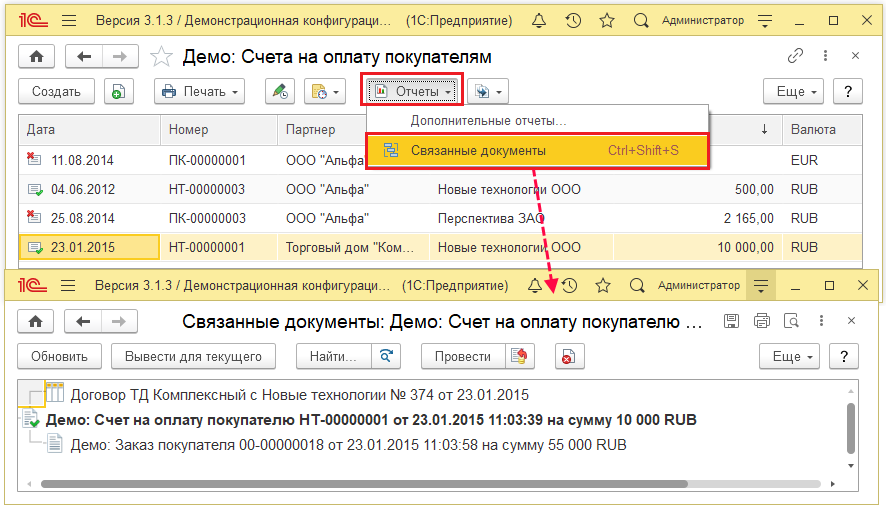Open Отчеты dropdown menu
The height and width of the screenshot is (508, 886).
[412, 92]
